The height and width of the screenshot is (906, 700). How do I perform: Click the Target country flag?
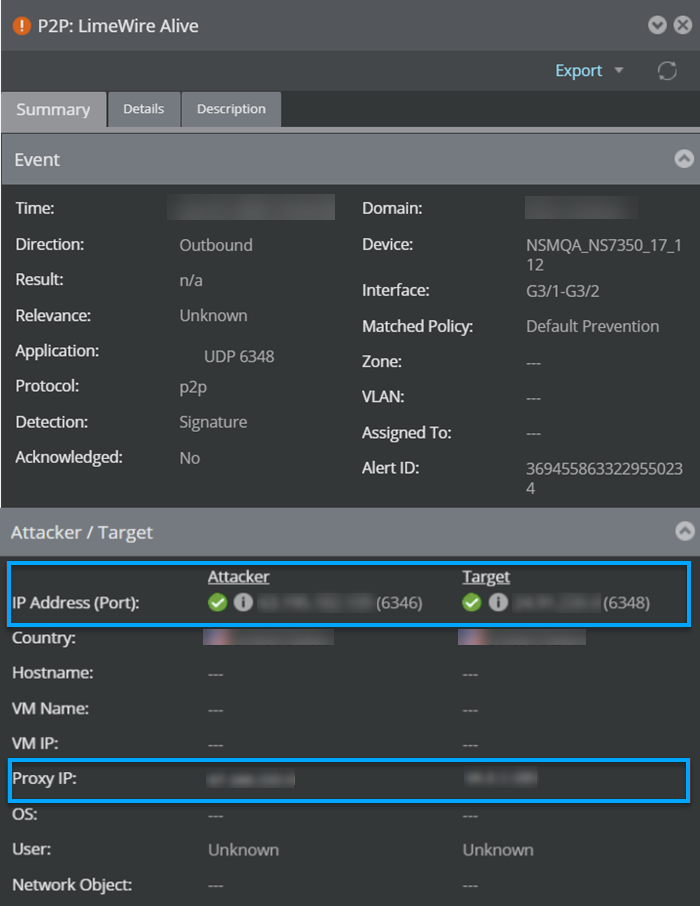tap(471, 637)
